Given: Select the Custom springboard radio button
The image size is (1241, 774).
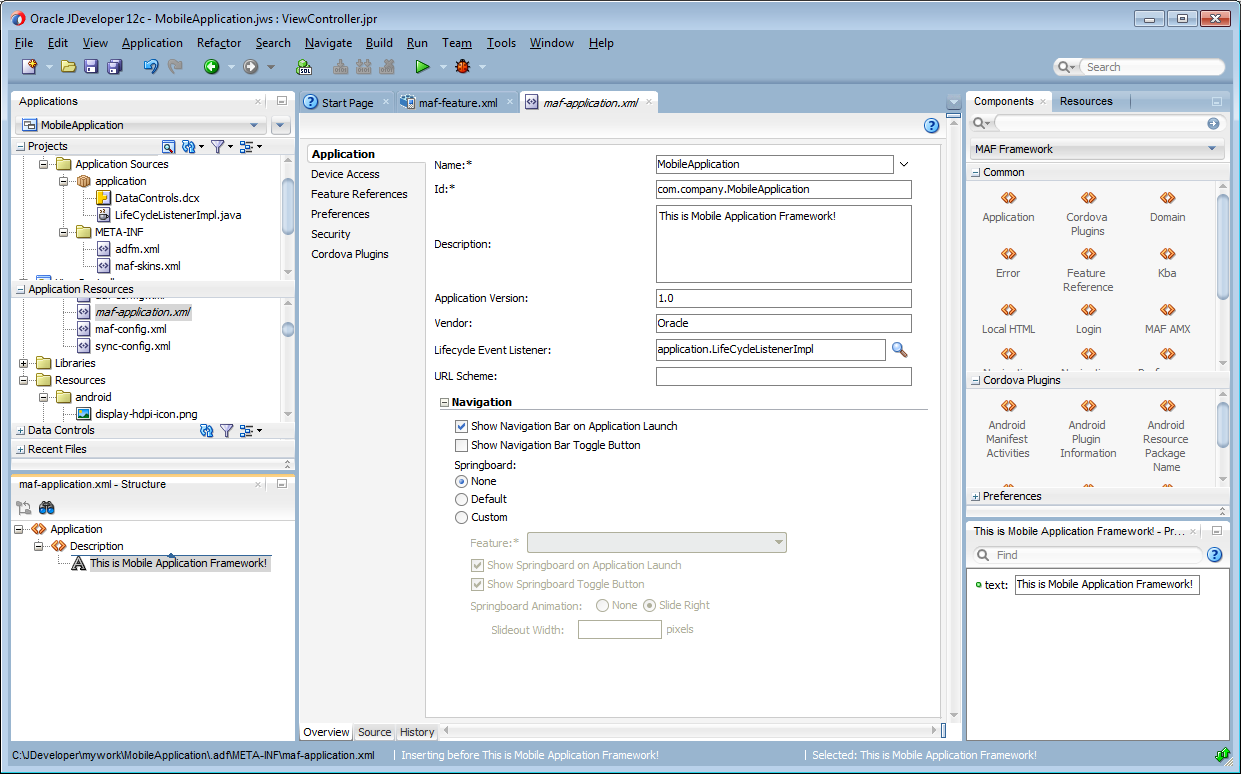Looking at the screenshot, I should pos(461,517).
